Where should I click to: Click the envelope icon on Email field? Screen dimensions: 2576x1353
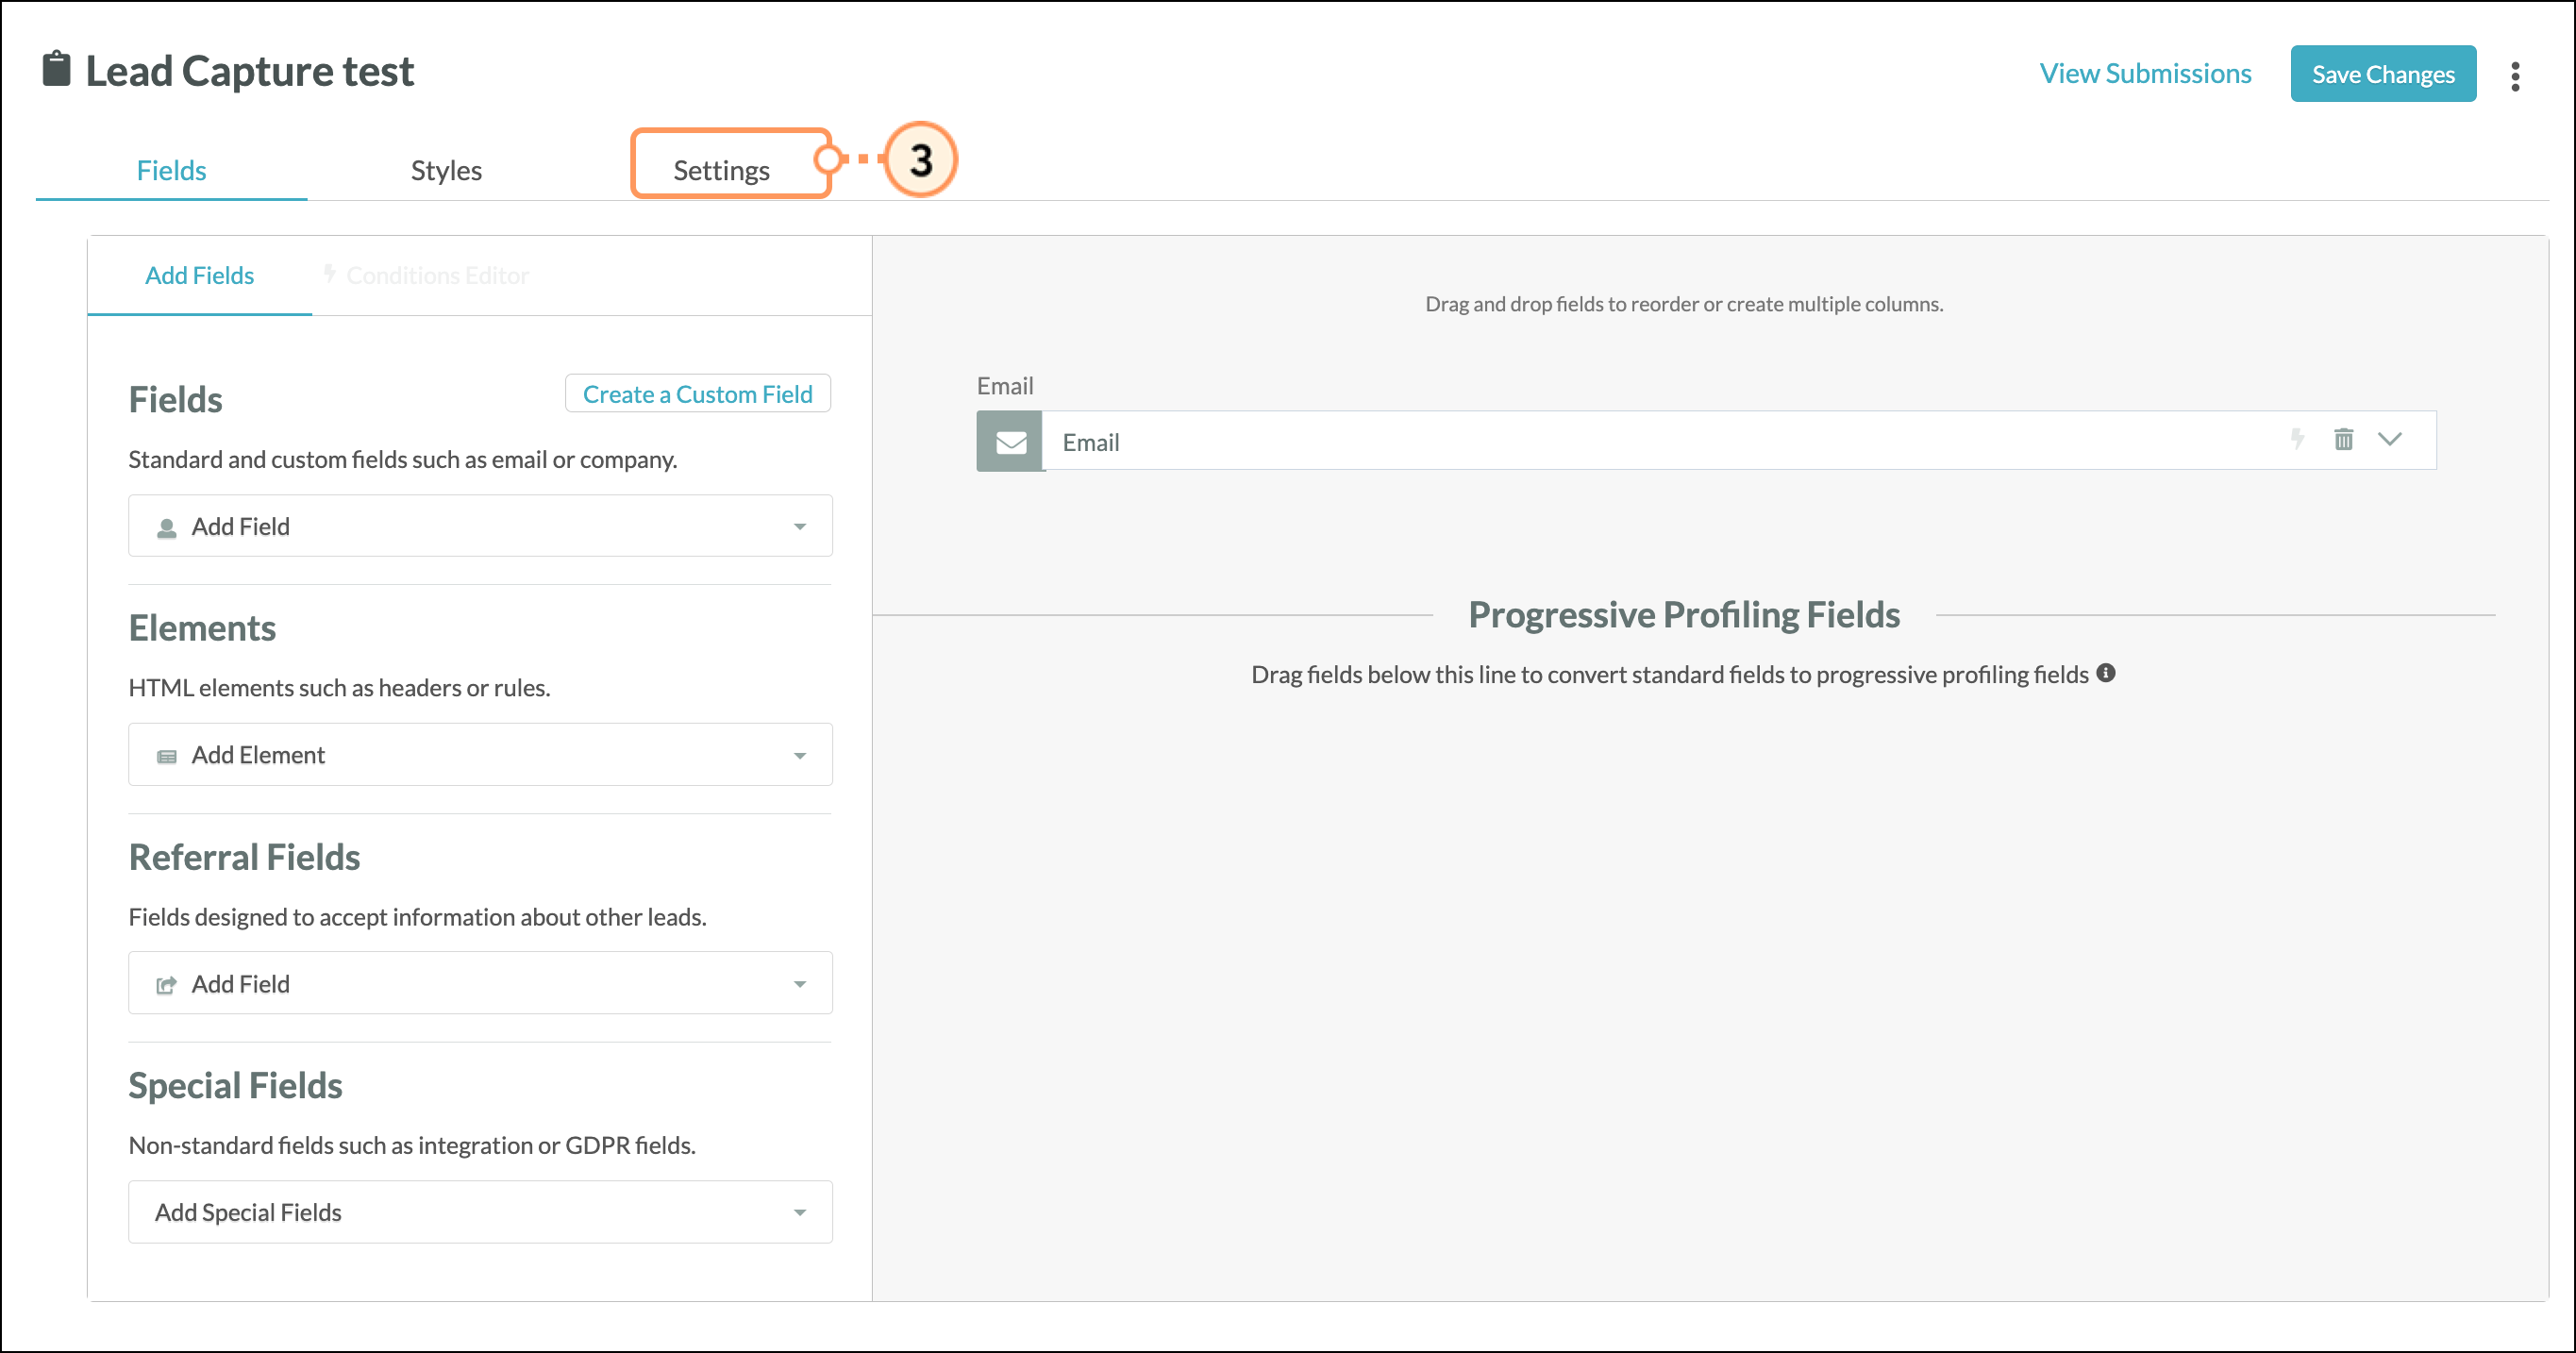(1010, 442)
